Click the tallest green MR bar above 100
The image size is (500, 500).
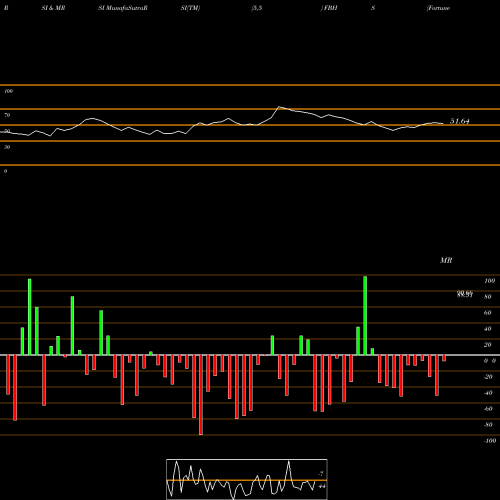(x=365, y=315)
